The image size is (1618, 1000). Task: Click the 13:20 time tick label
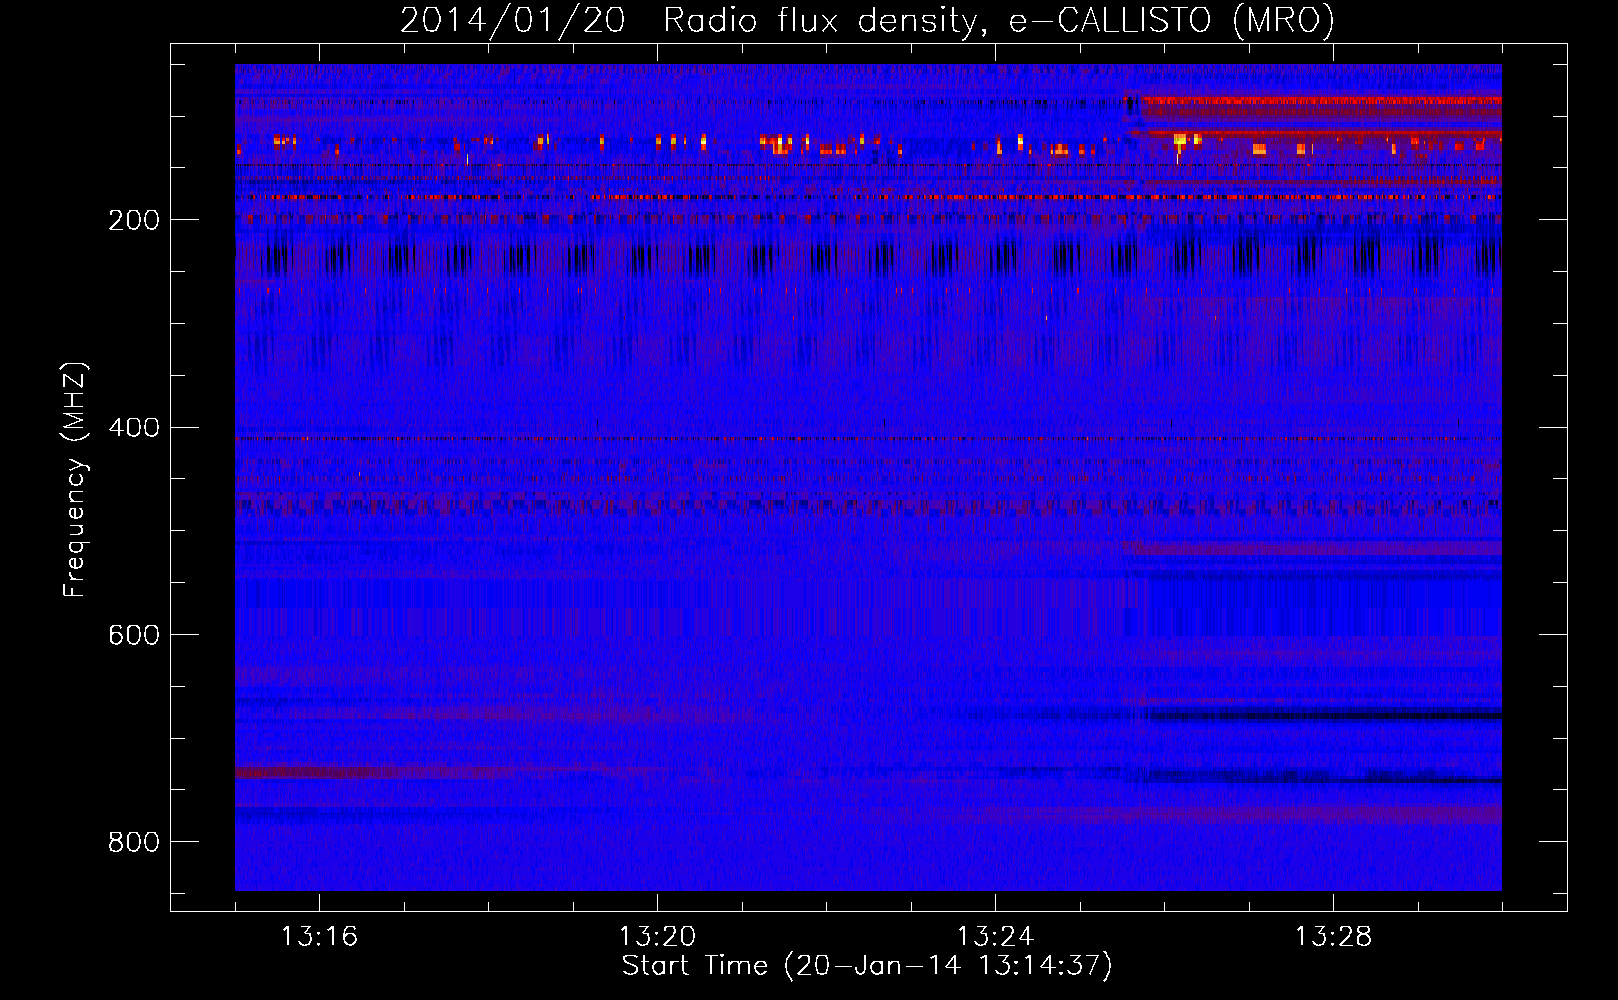click(657, 937)
